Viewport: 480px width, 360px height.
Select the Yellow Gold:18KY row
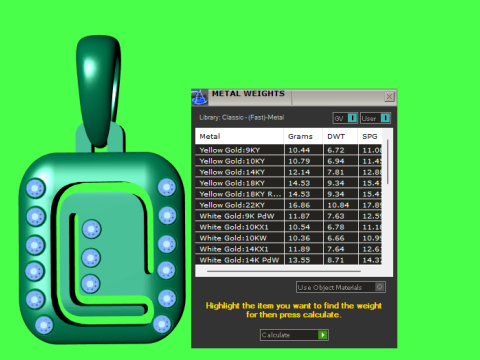(289, 183)
